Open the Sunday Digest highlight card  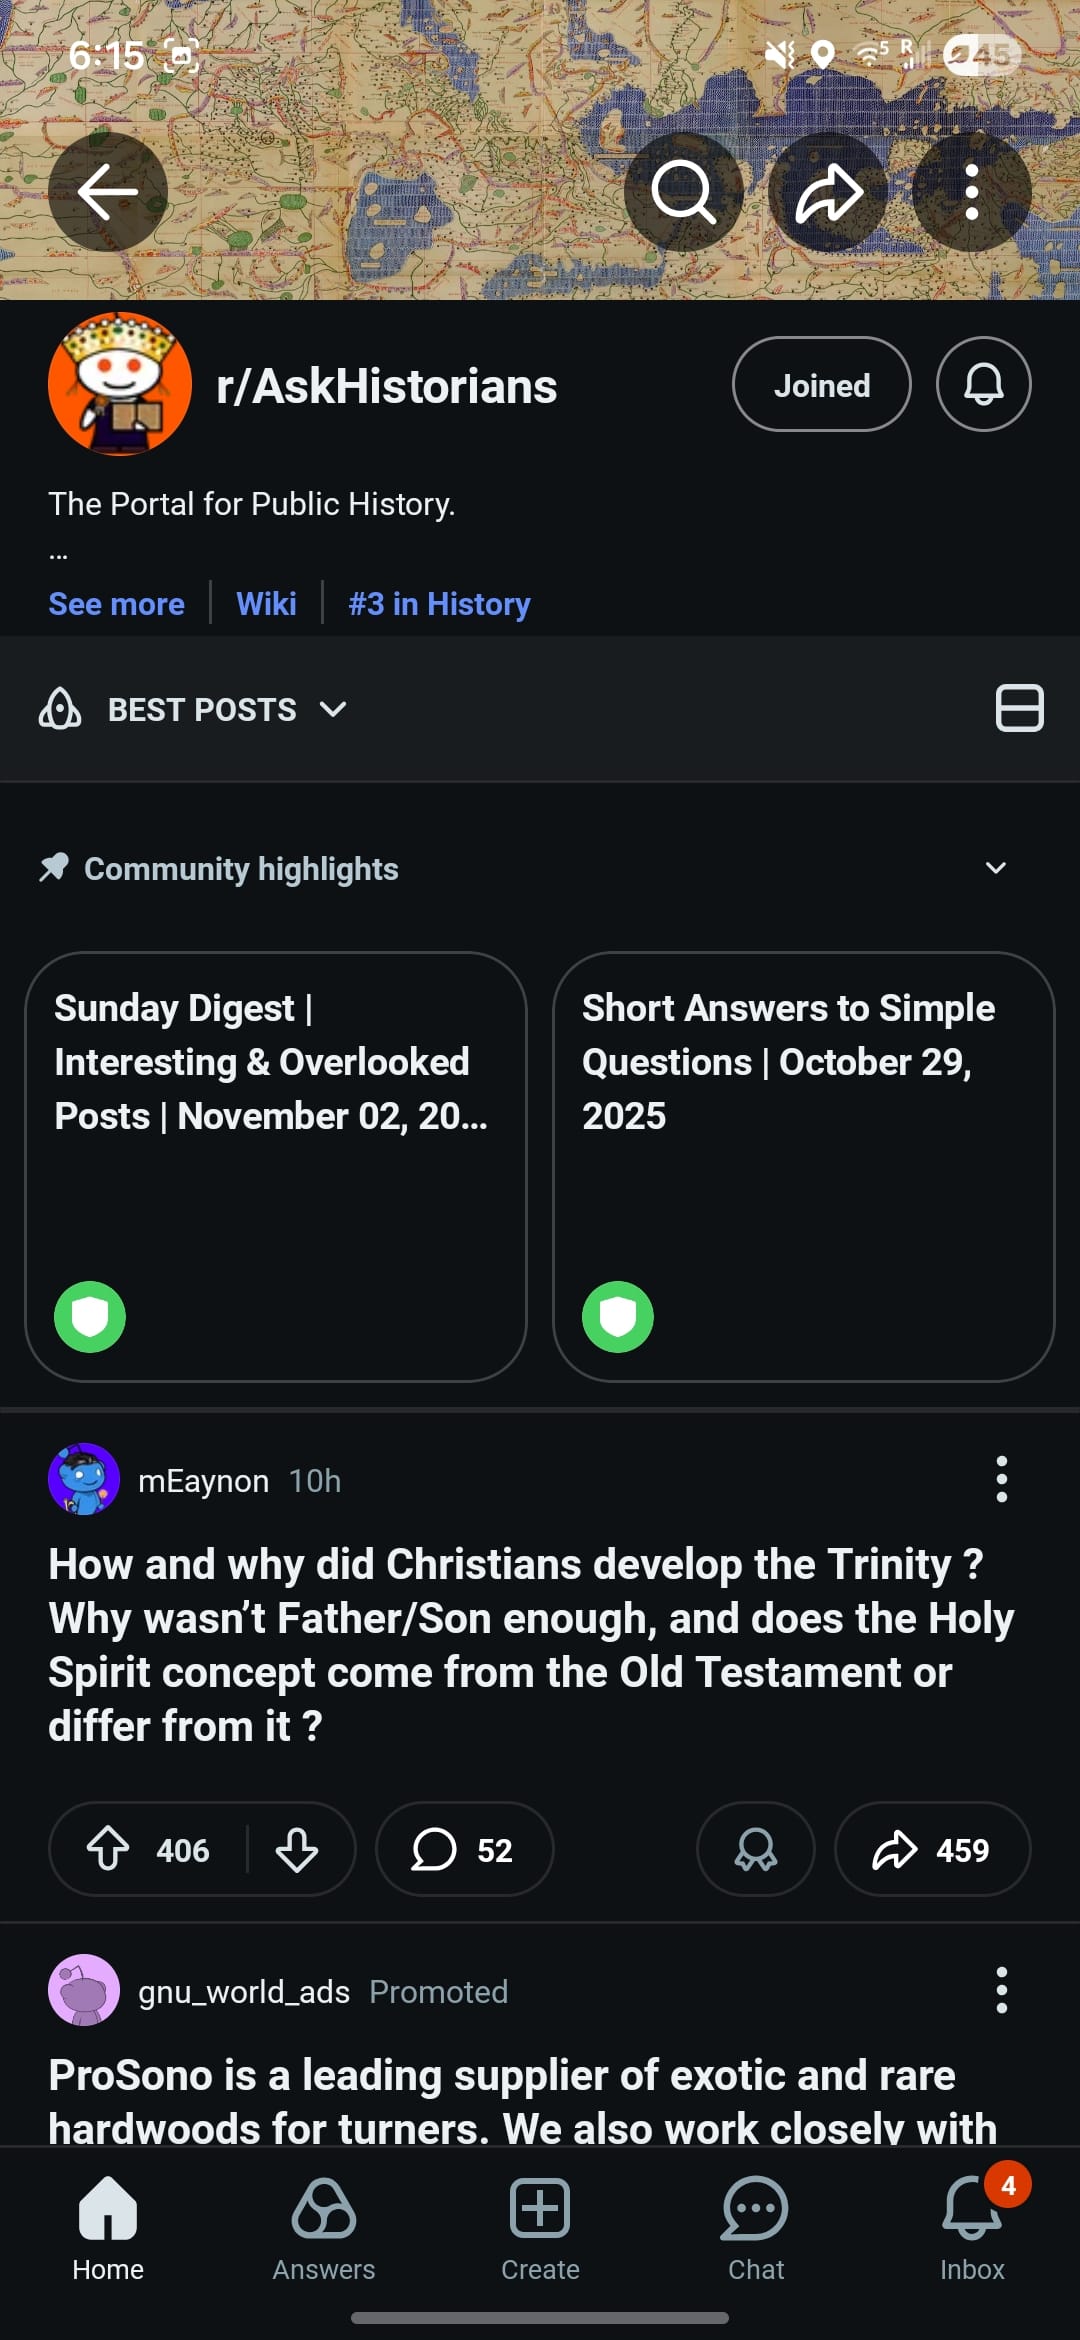[x=276, y=1166]
